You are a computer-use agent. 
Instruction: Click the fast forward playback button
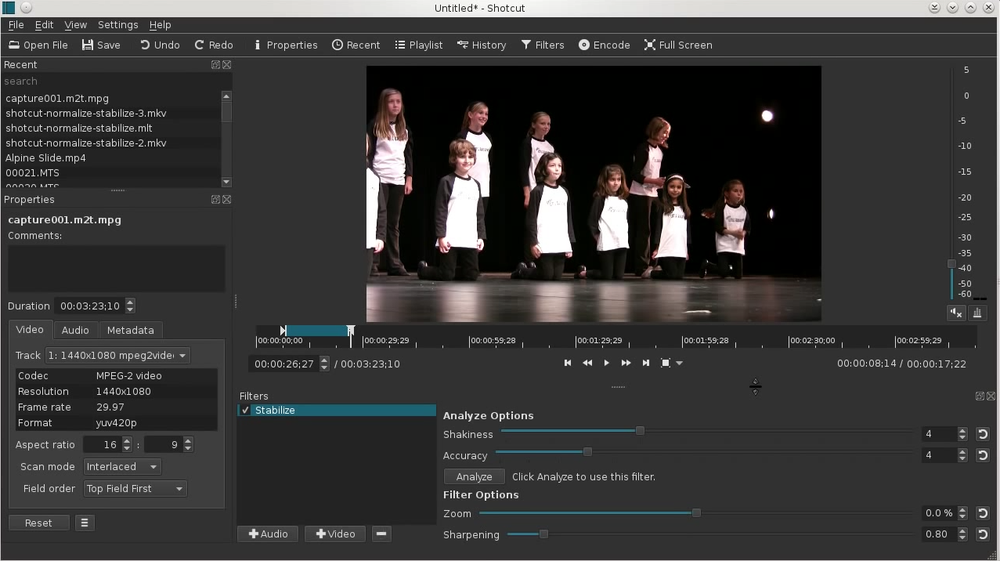(x=626, y=363)
